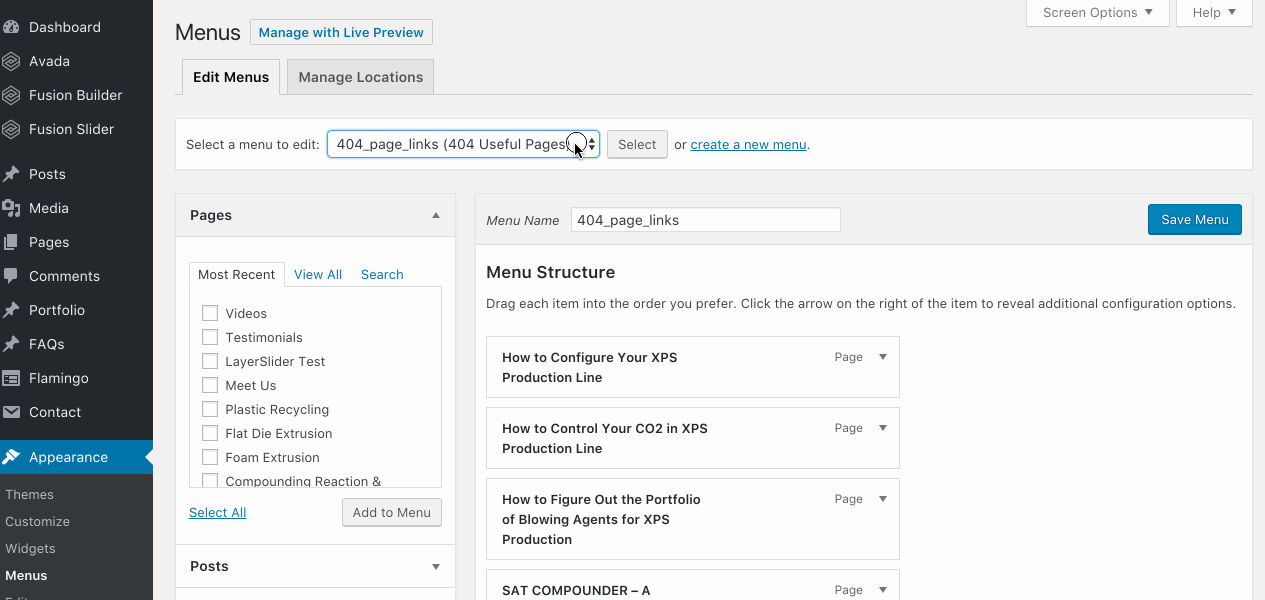Click the Fusion Builder icon in sidebar
The width and height of the screenshot is (1265, 600).
11,95
